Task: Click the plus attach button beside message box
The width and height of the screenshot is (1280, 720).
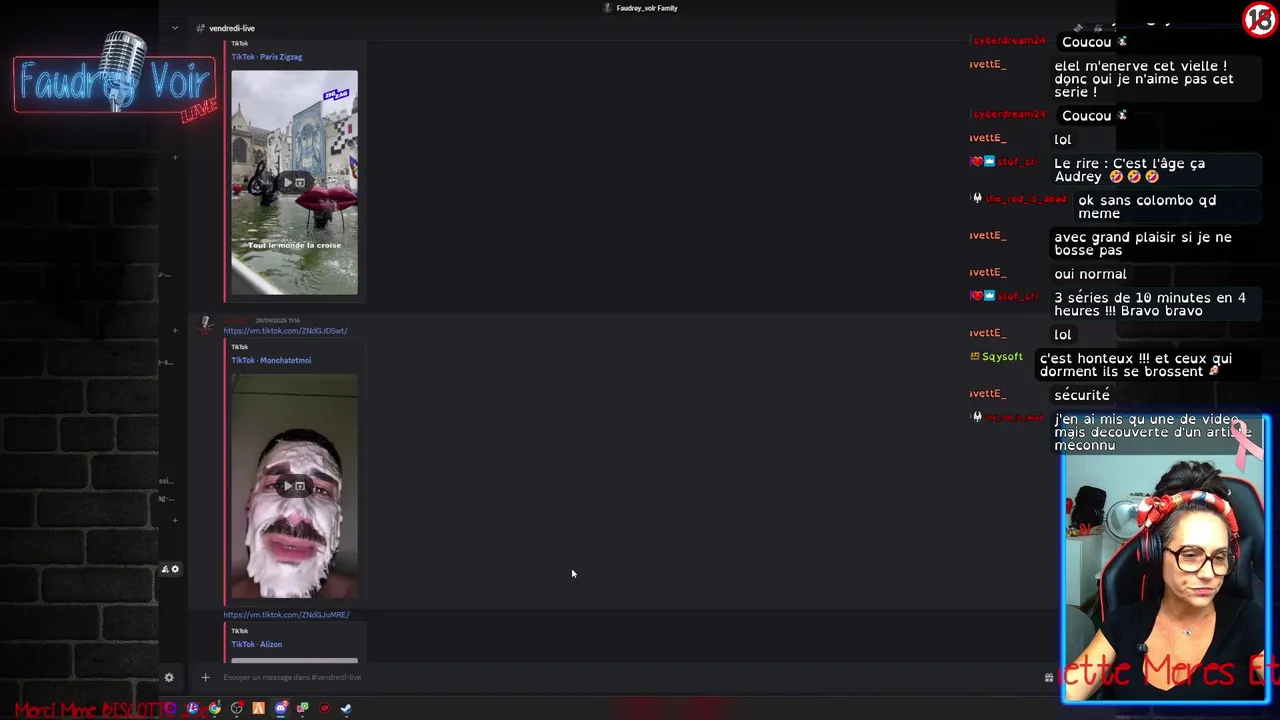Action: pyautogui.click(x=205, y=677)
